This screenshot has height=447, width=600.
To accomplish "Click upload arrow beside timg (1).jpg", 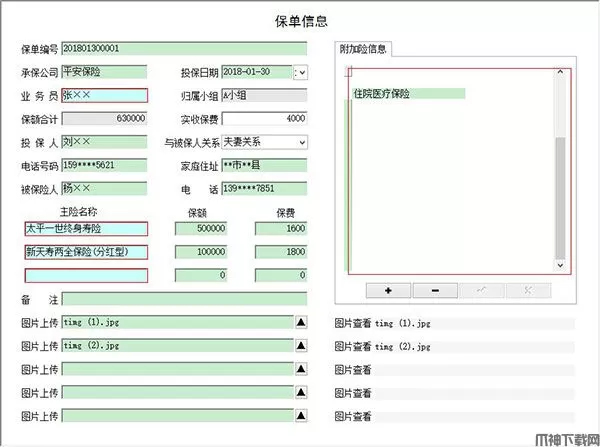I will 301,322.
